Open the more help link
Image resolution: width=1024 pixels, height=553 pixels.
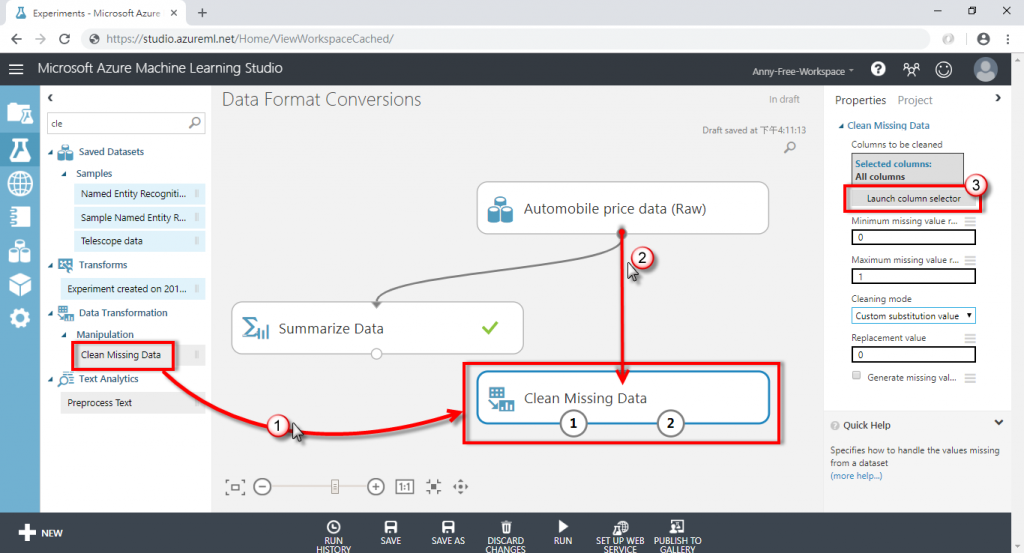coord(856,476)
